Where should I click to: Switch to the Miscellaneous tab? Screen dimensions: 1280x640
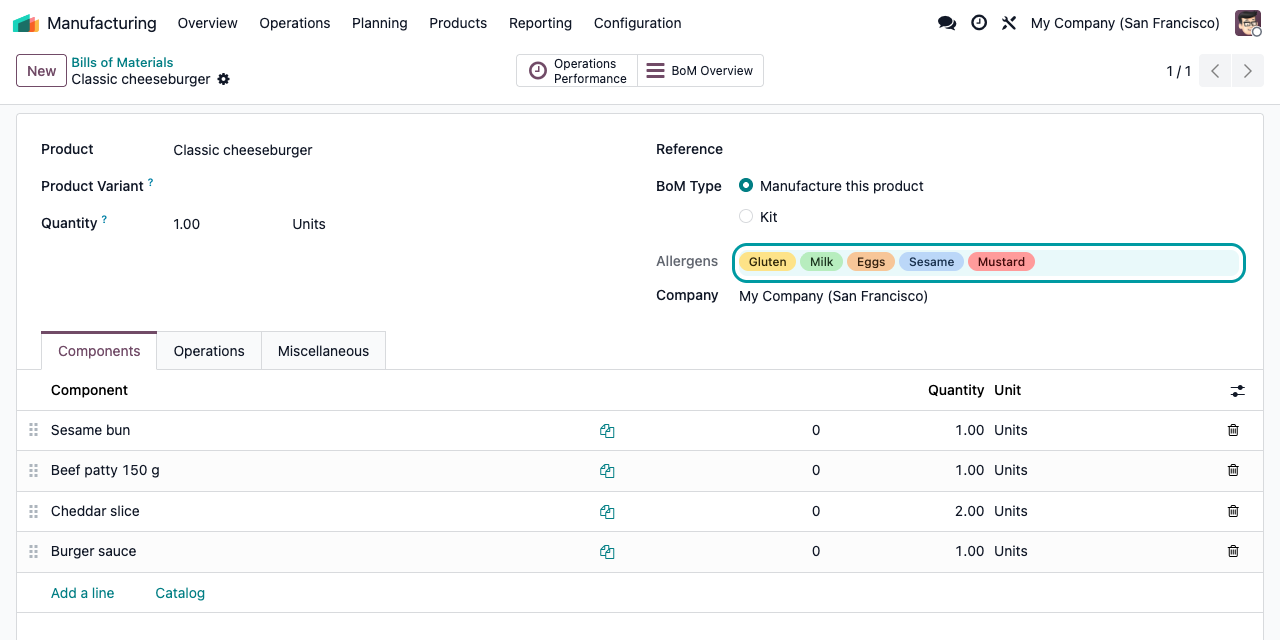coord(323,351)
